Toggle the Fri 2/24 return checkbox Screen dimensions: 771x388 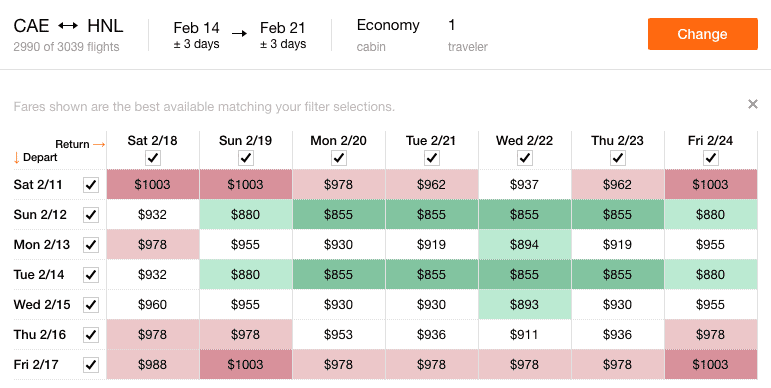(x=711, y=158)
